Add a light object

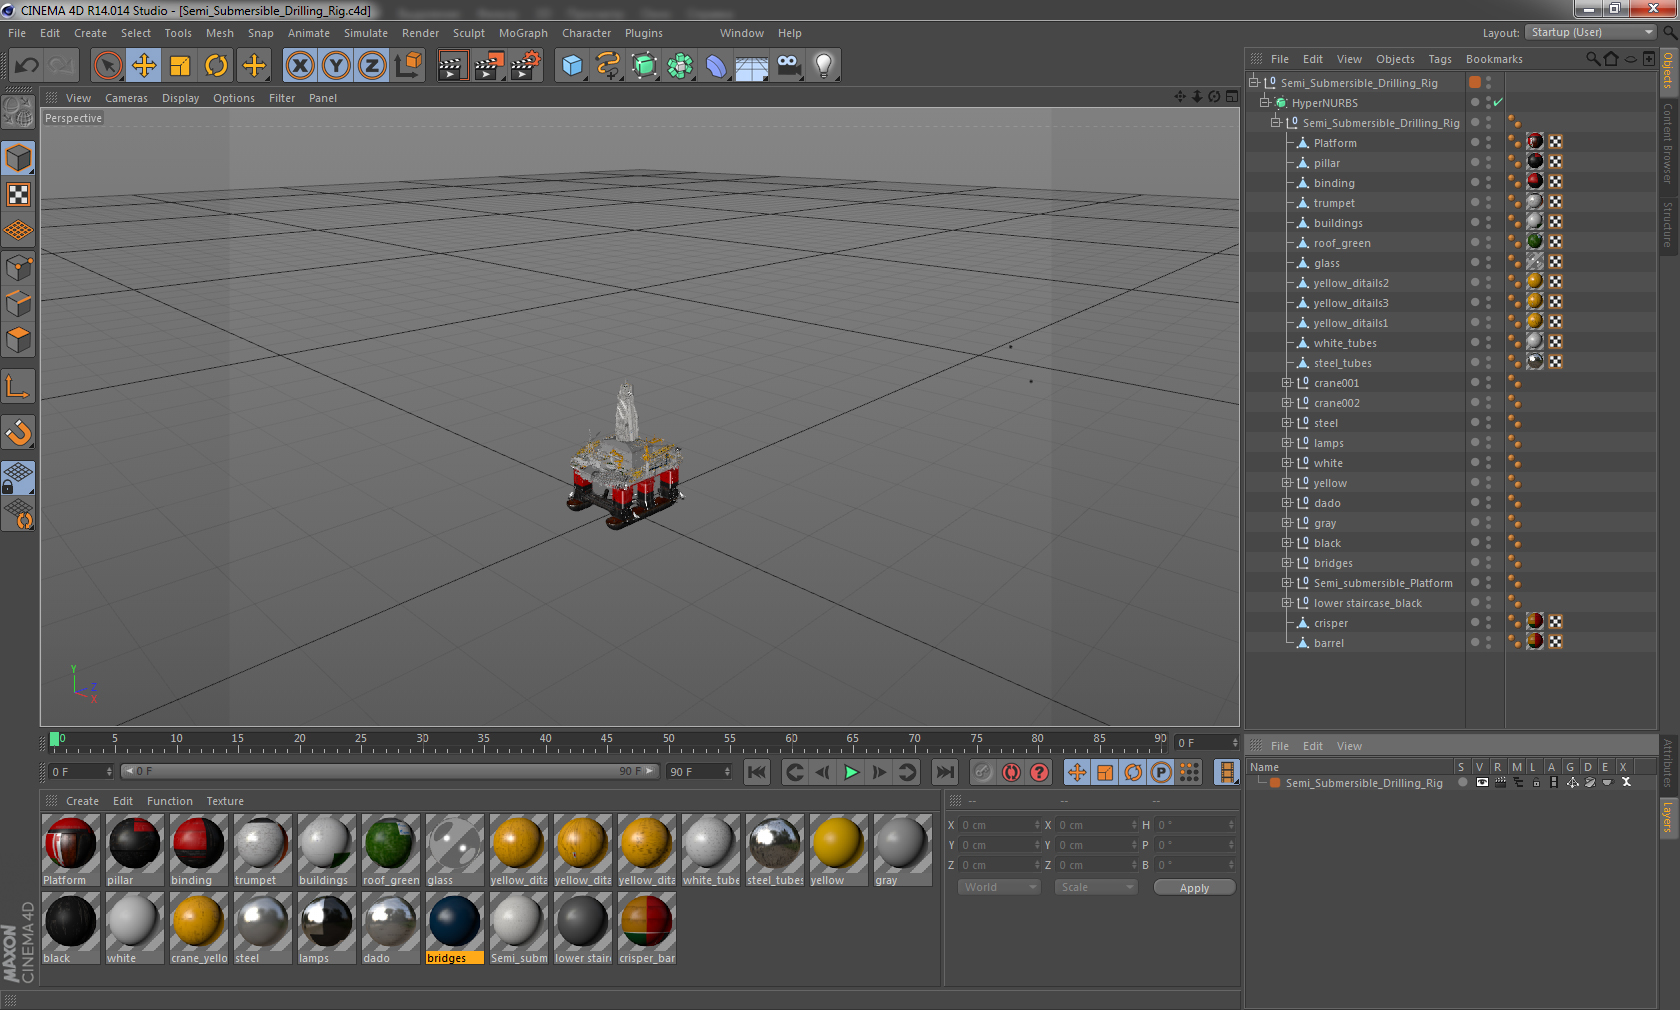point(824,66)
